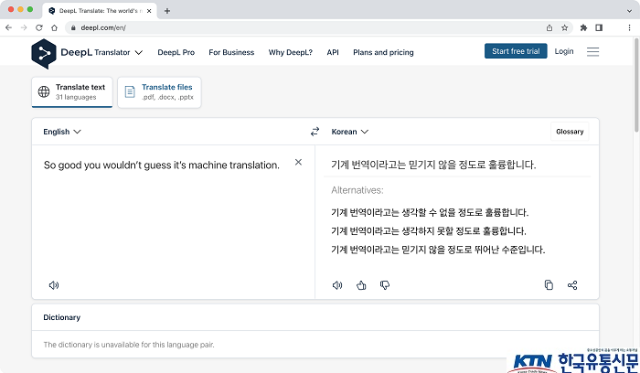Select the Translate text tab
Image resolution: width=640 pixels, height=373 pixels.
(72, 92)
